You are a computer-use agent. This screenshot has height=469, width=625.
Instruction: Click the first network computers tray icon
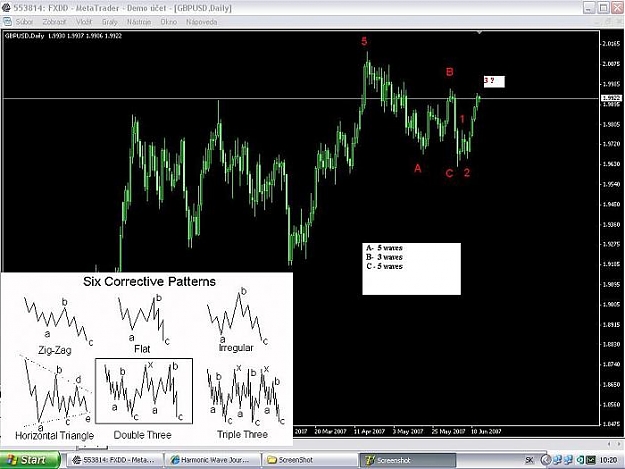557,460
